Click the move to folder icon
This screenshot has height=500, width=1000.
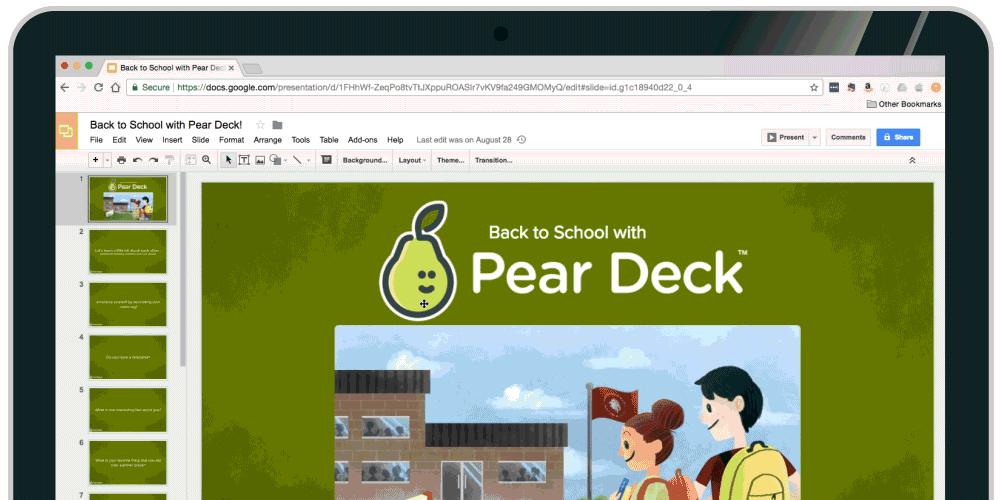click(277, 124)
